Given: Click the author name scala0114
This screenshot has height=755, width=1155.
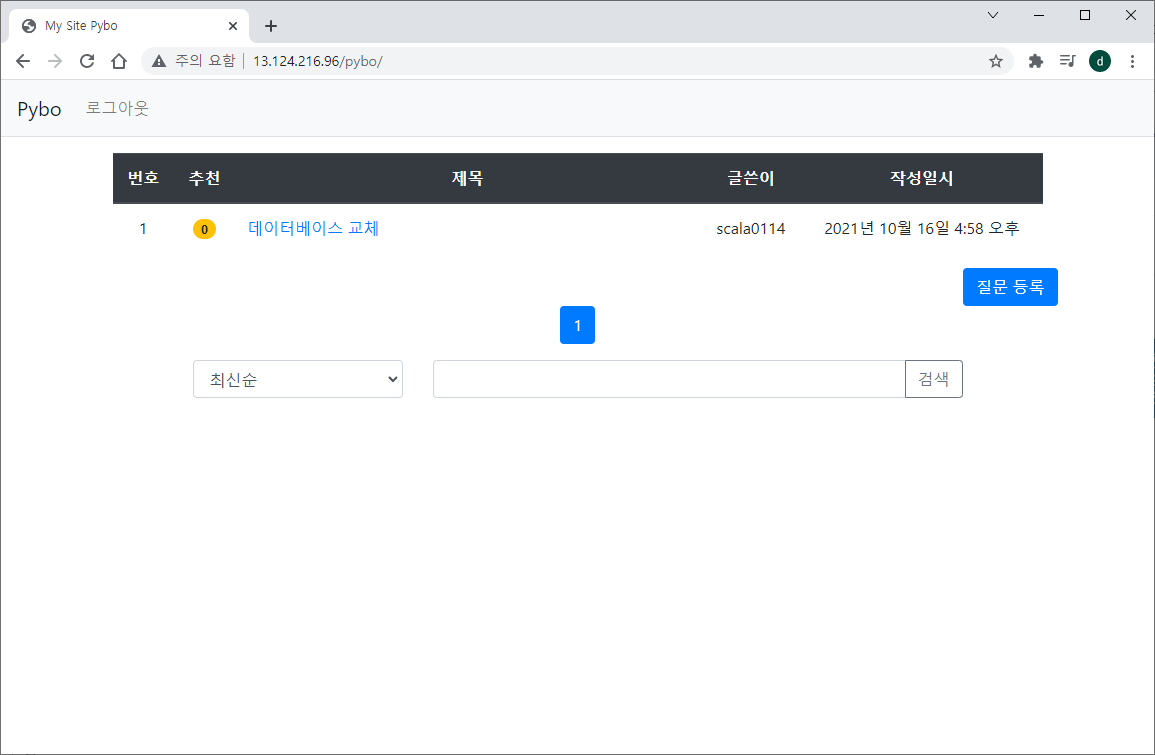Looking at the screenshot, I should click(x=751, y=228).
